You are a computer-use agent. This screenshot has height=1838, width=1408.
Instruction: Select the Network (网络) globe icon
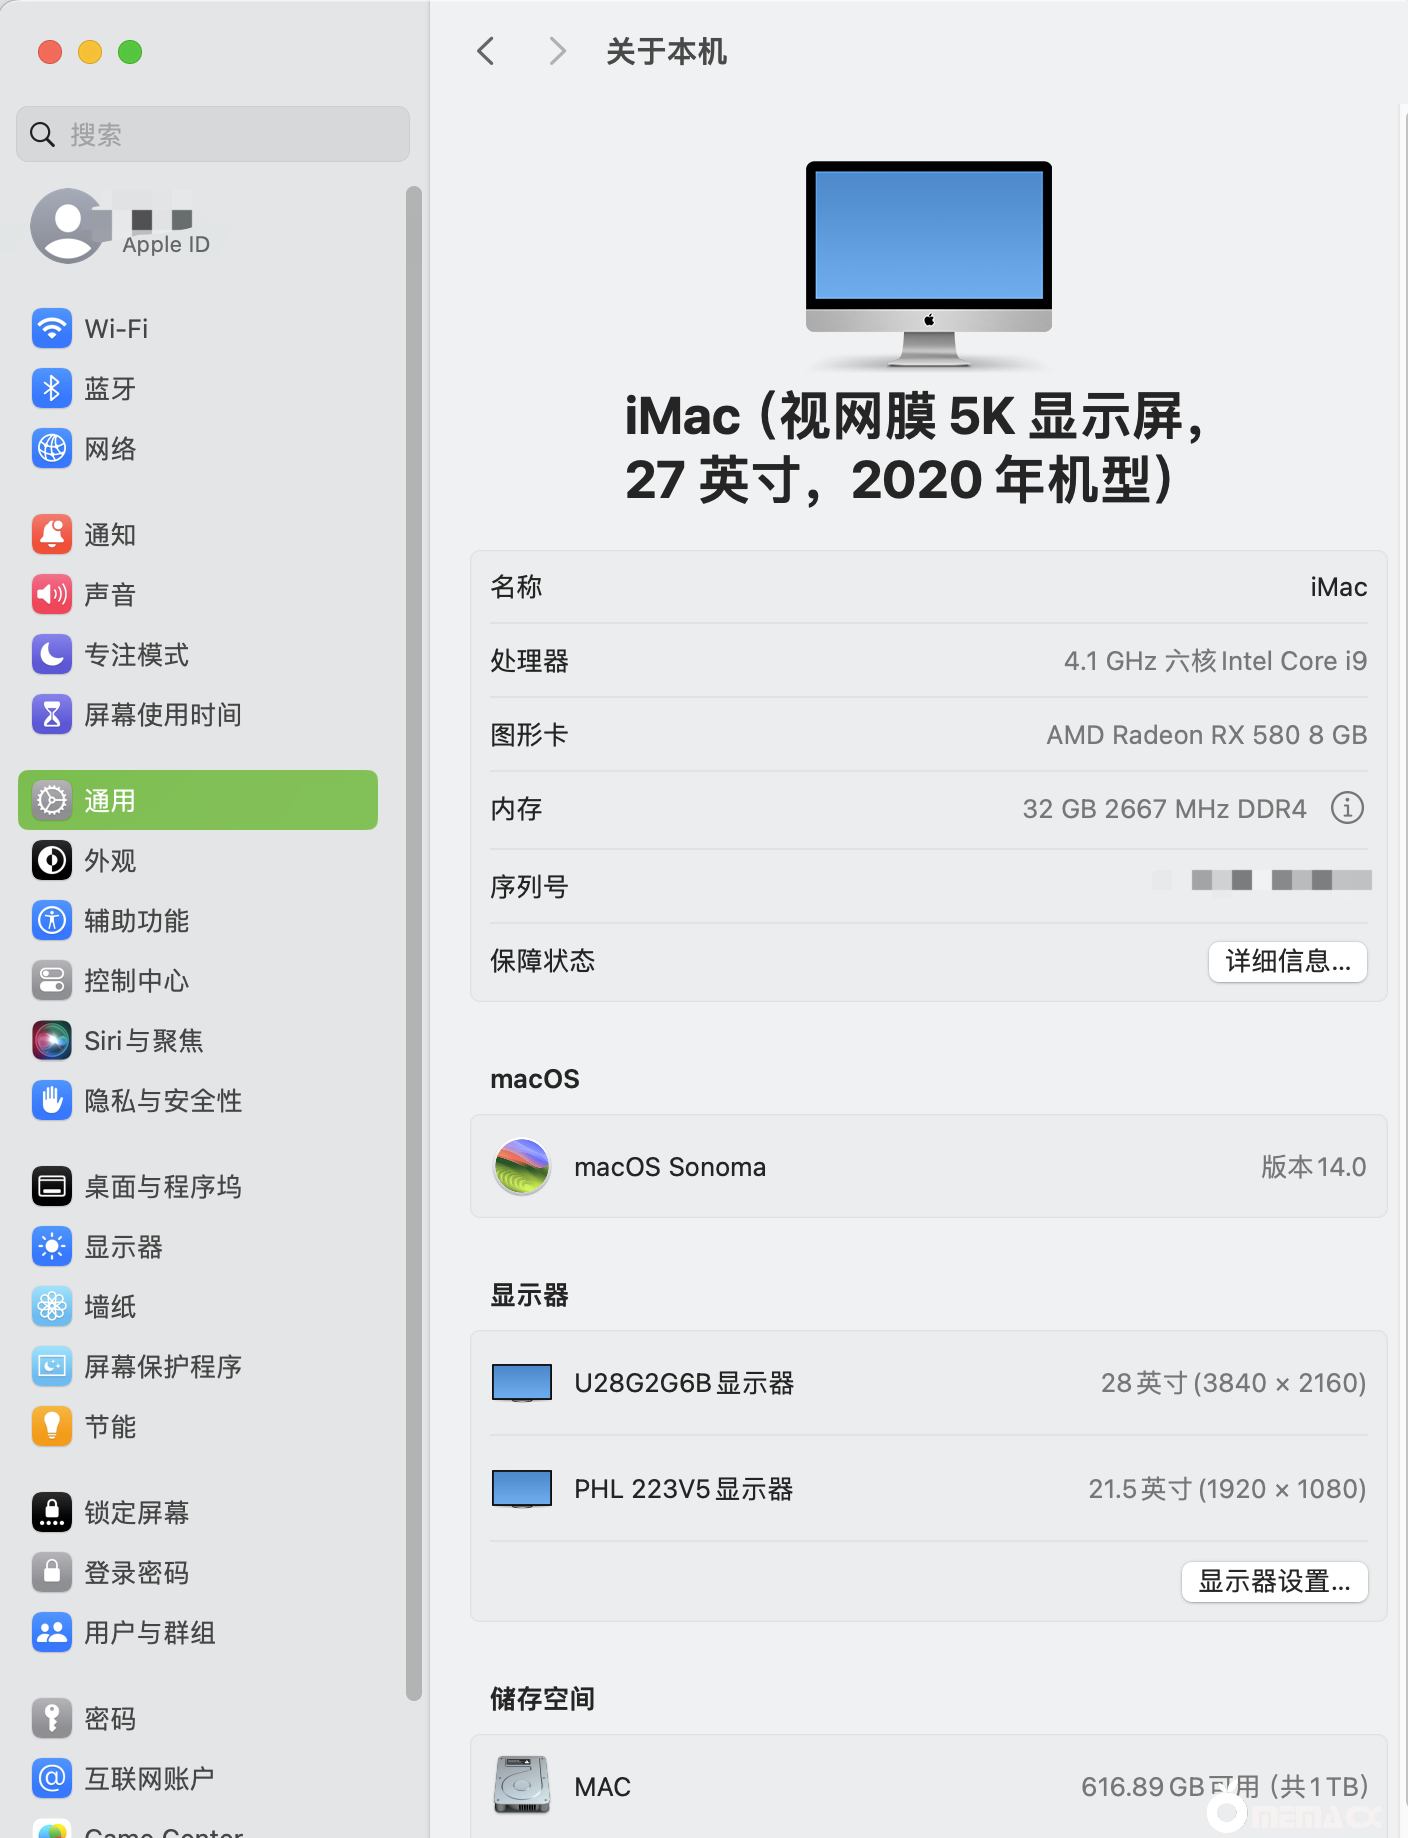(x=51, y=448)
